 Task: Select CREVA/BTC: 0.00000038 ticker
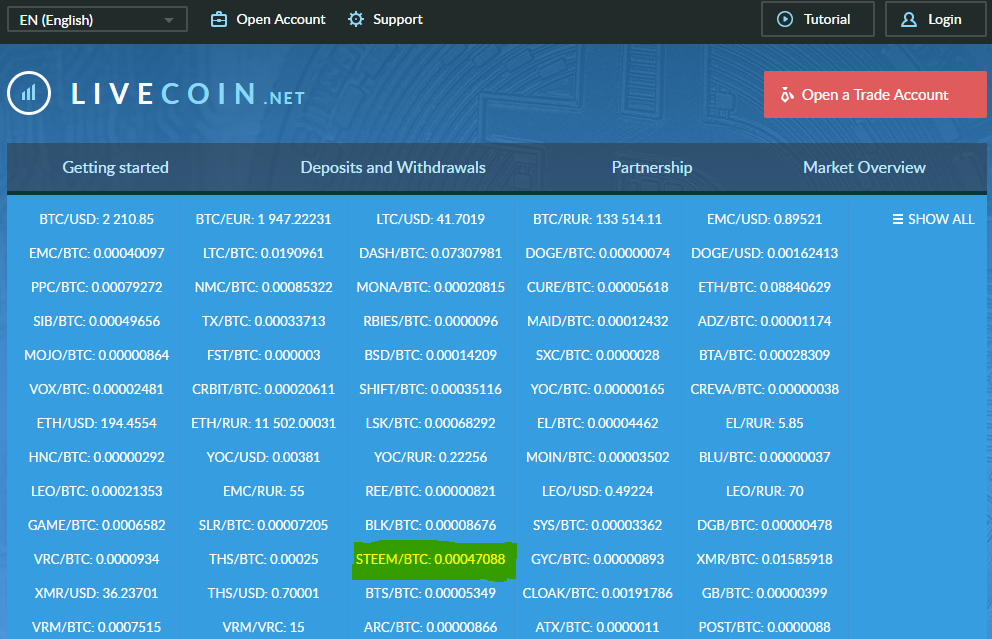point(765,390)
